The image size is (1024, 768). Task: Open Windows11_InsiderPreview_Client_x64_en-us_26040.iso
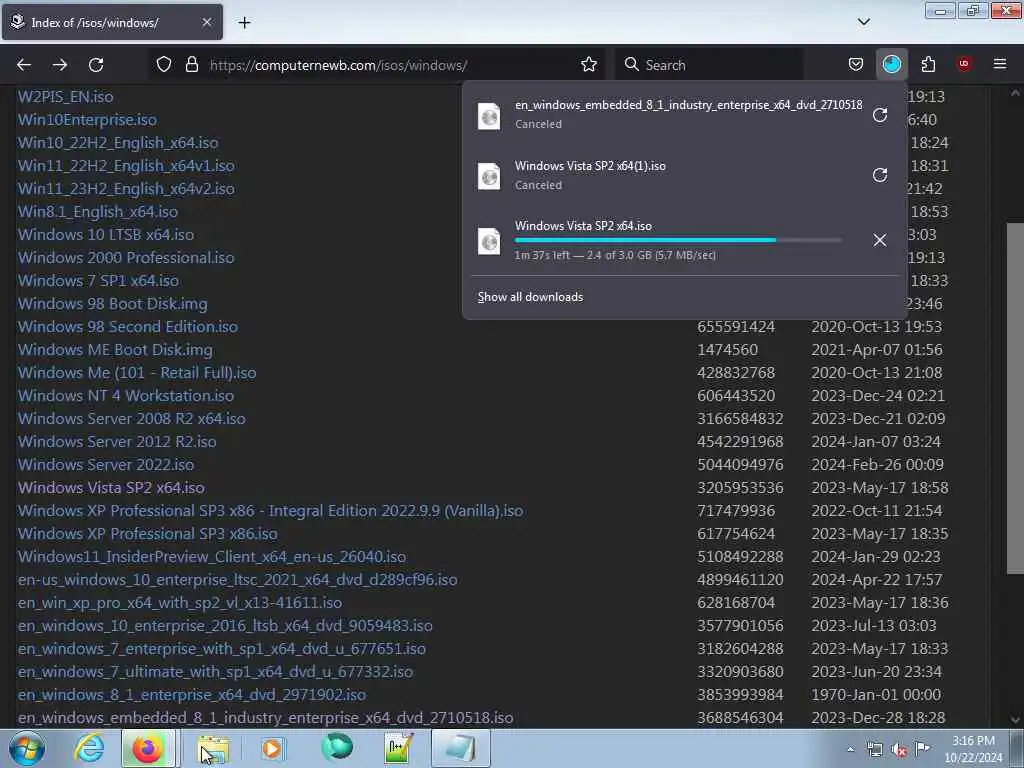[x=212, y=556]
